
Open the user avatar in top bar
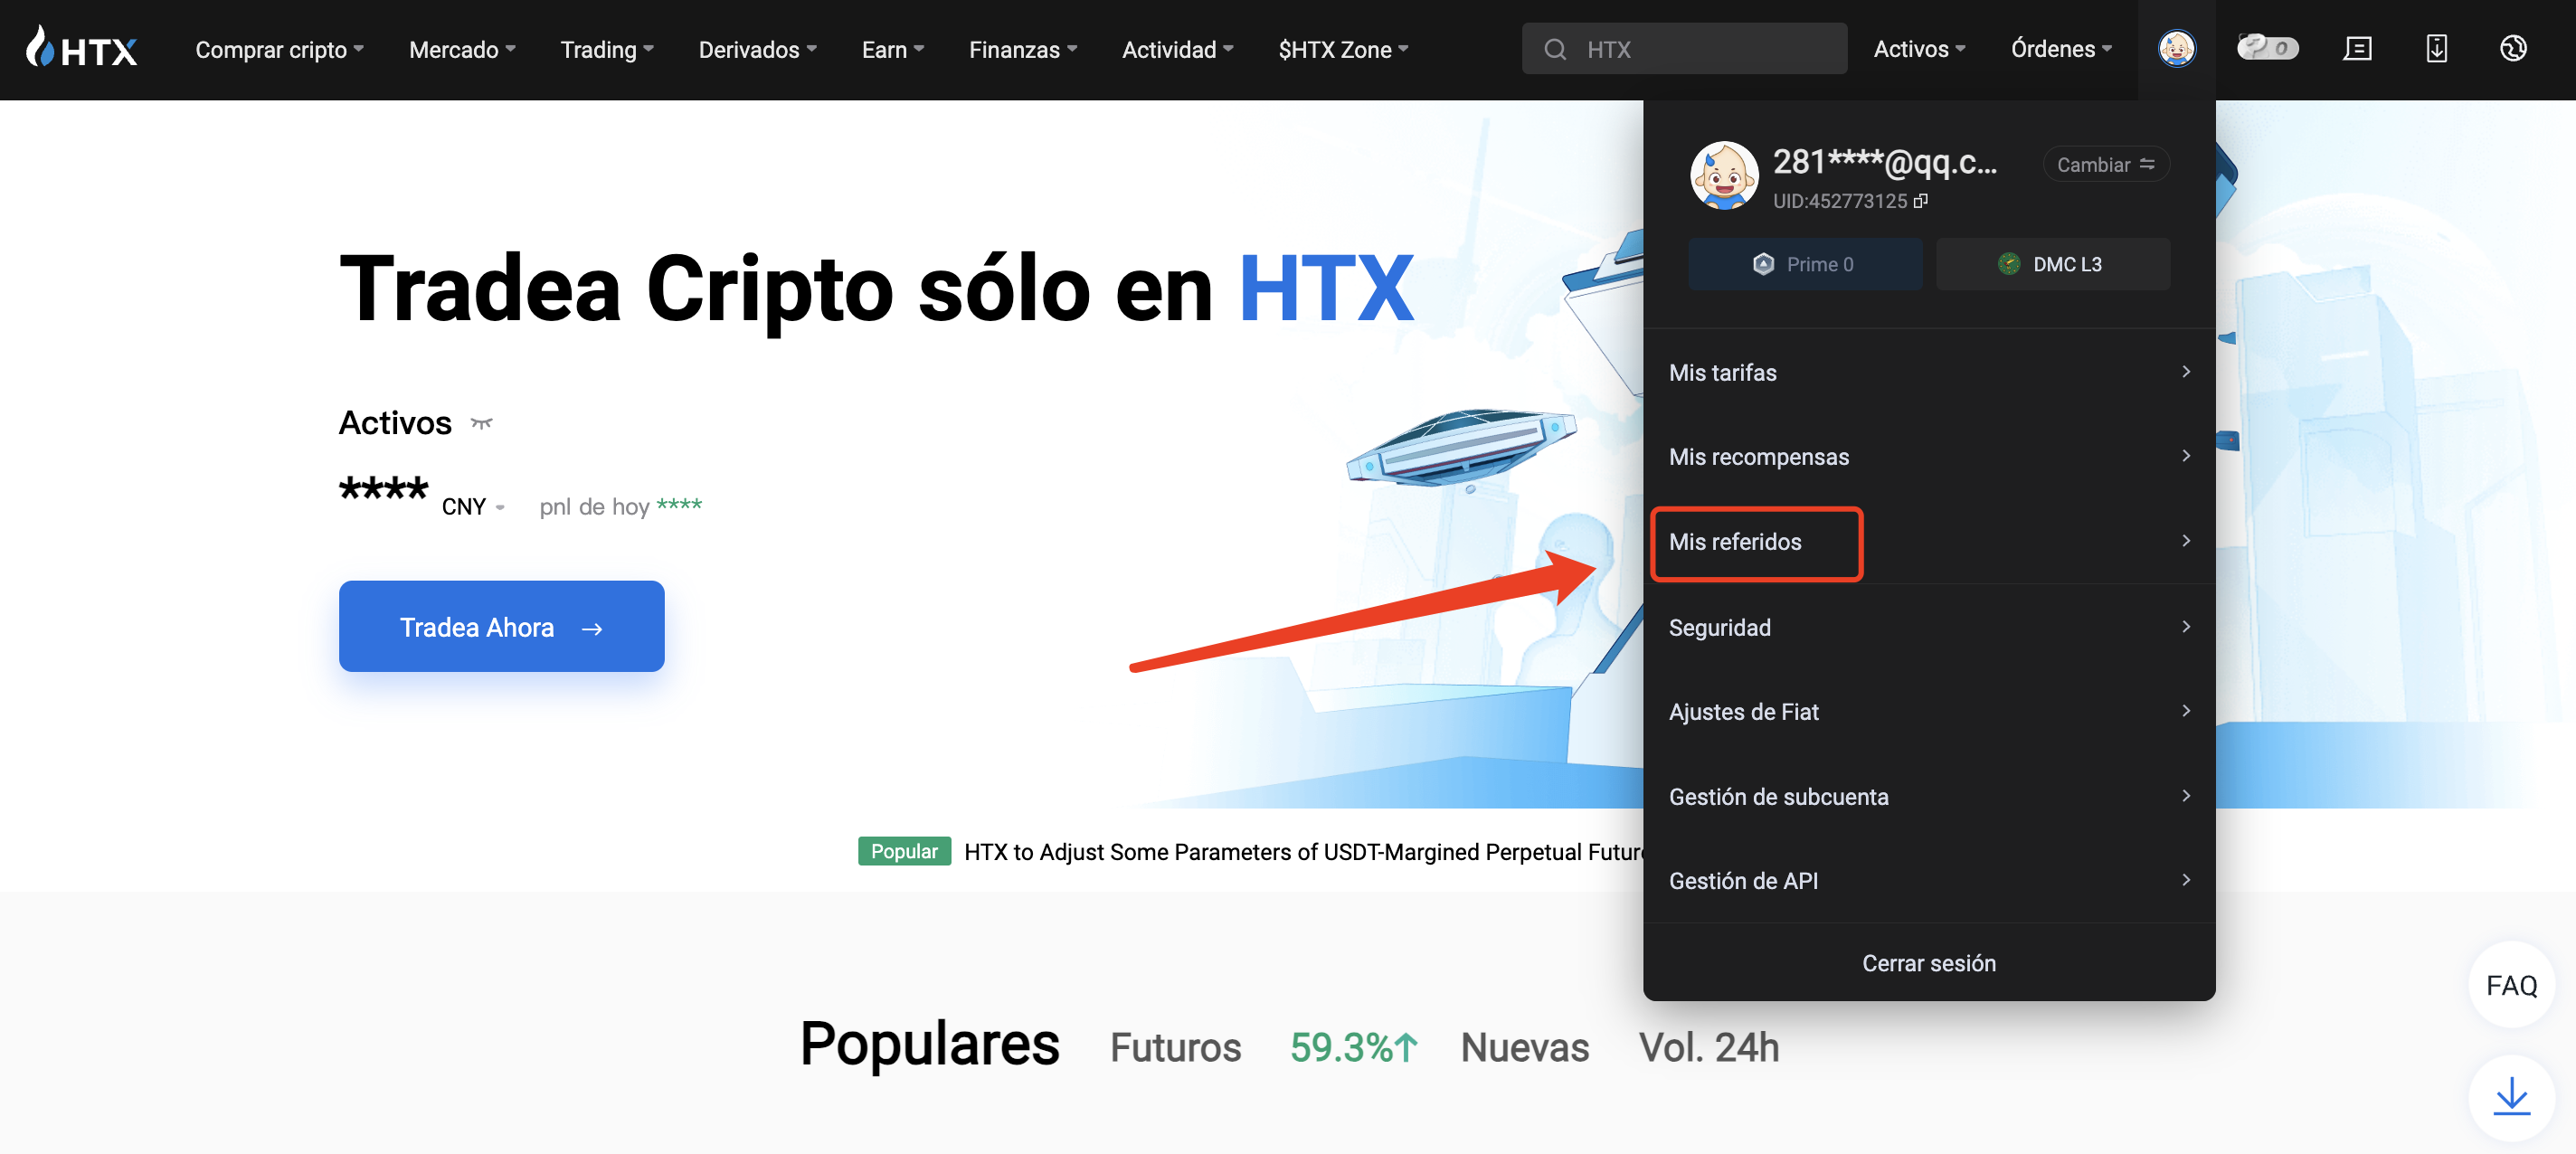pos(2176,48)
